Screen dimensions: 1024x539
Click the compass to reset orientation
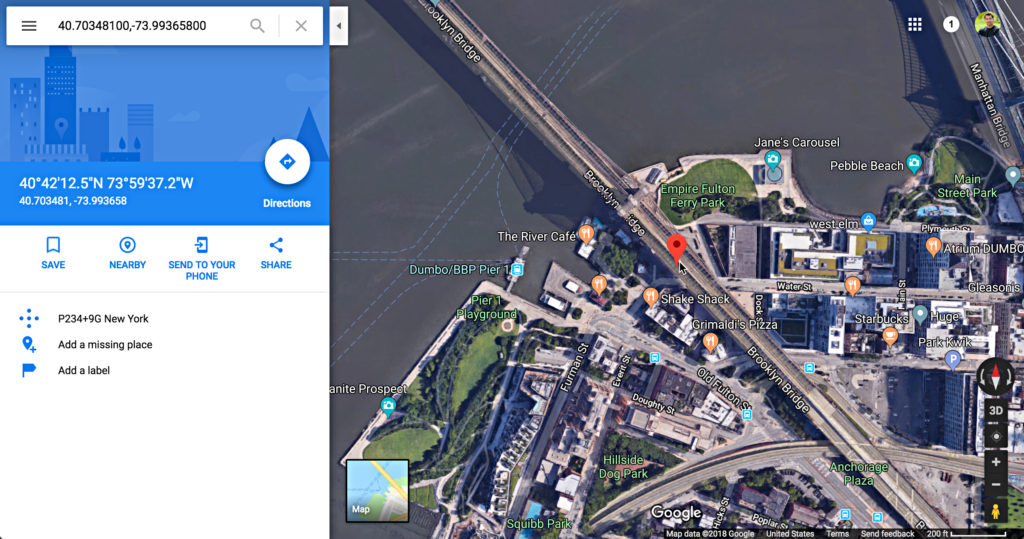tap(995, 377)
